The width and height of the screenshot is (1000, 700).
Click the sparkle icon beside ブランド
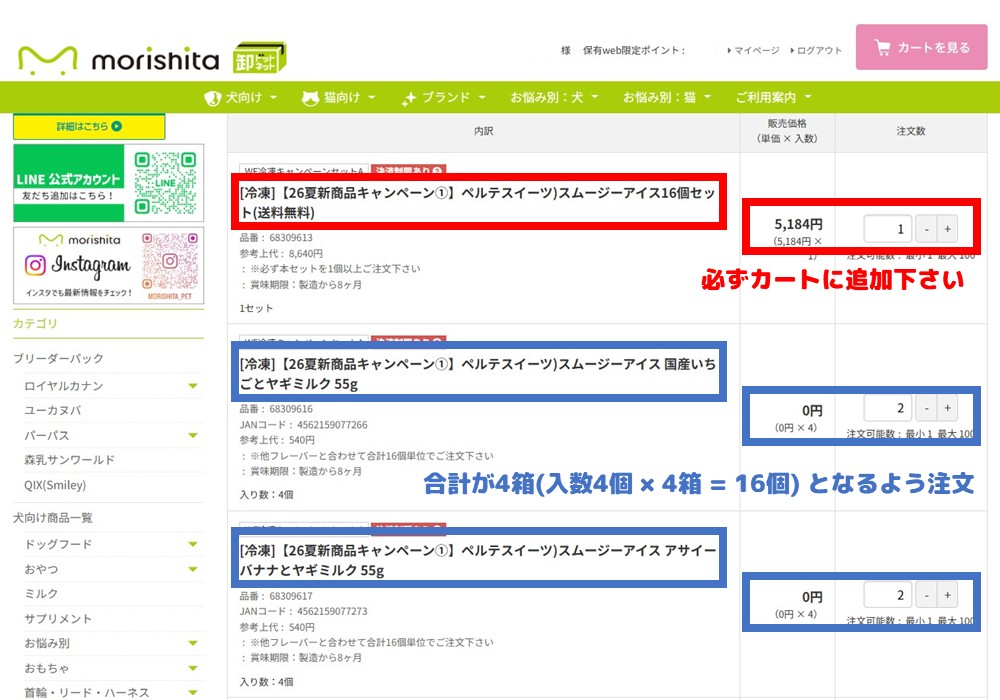point(409,98)
